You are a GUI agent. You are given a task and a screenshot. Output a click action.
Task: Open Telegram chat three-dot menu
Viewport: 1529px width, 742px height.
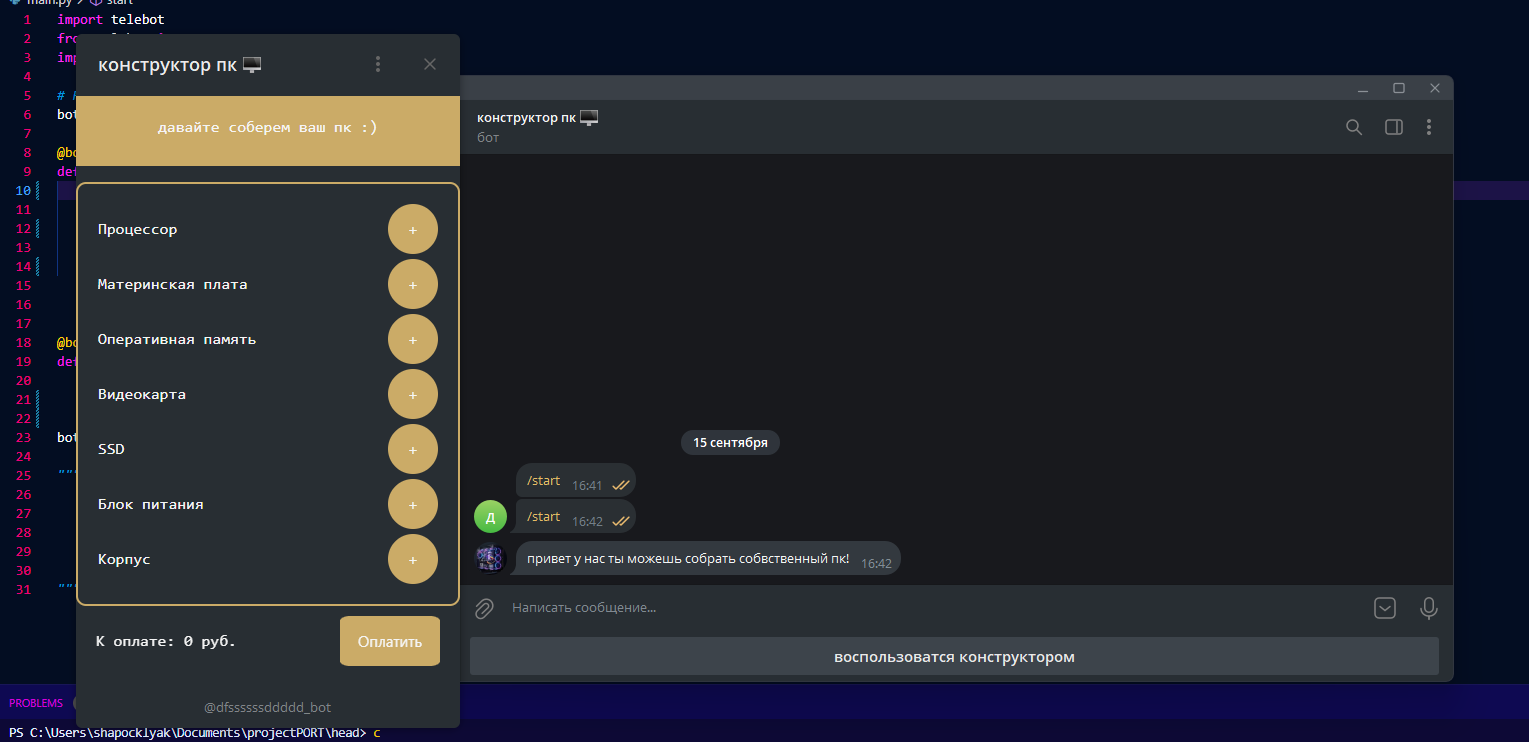pyautogui.click(x=1429, y=127)
